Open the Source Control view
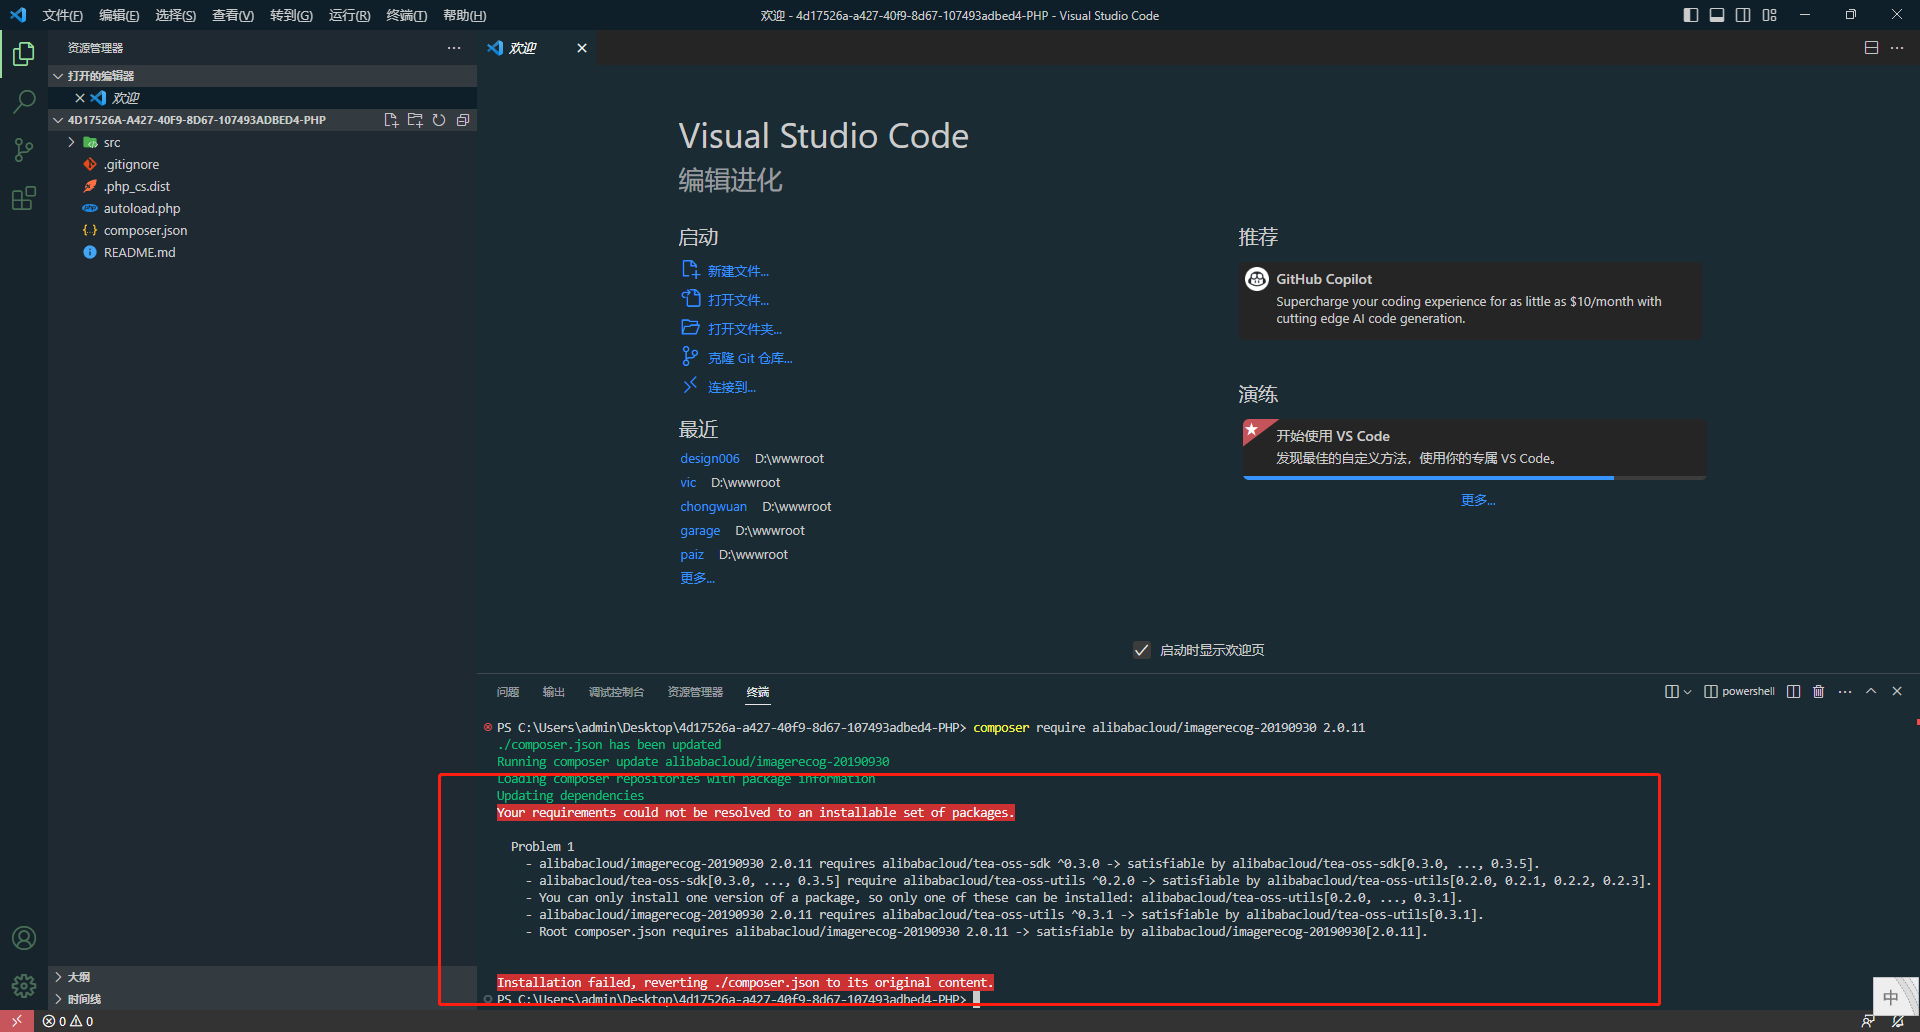The image size is (1920, 1032). (x=24, y=150)
